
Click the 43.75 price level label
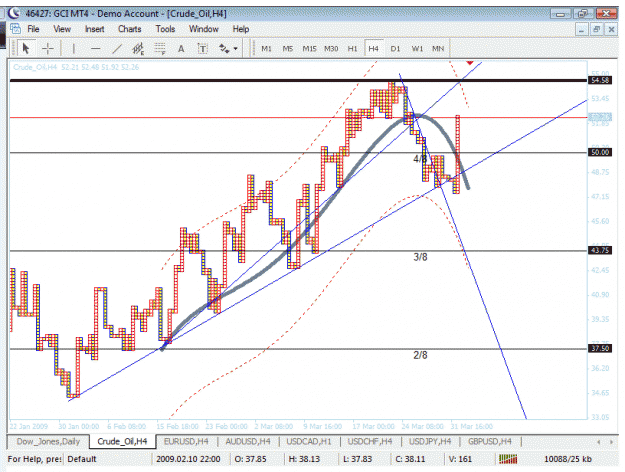pyautogui.click(x=600, y=250)
